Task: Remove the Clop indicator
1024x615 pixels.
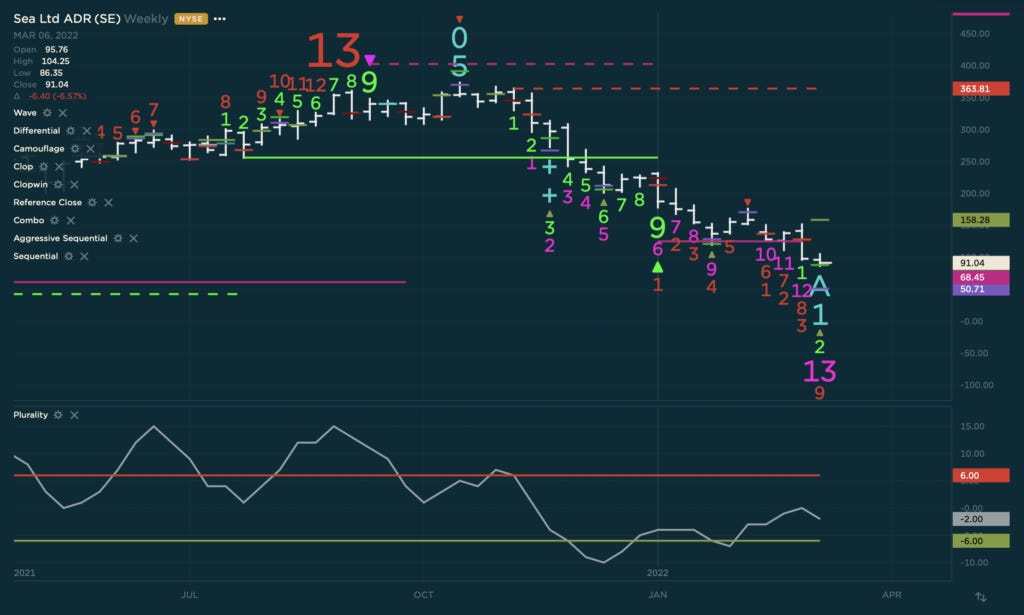Action: tap(59, 166)
